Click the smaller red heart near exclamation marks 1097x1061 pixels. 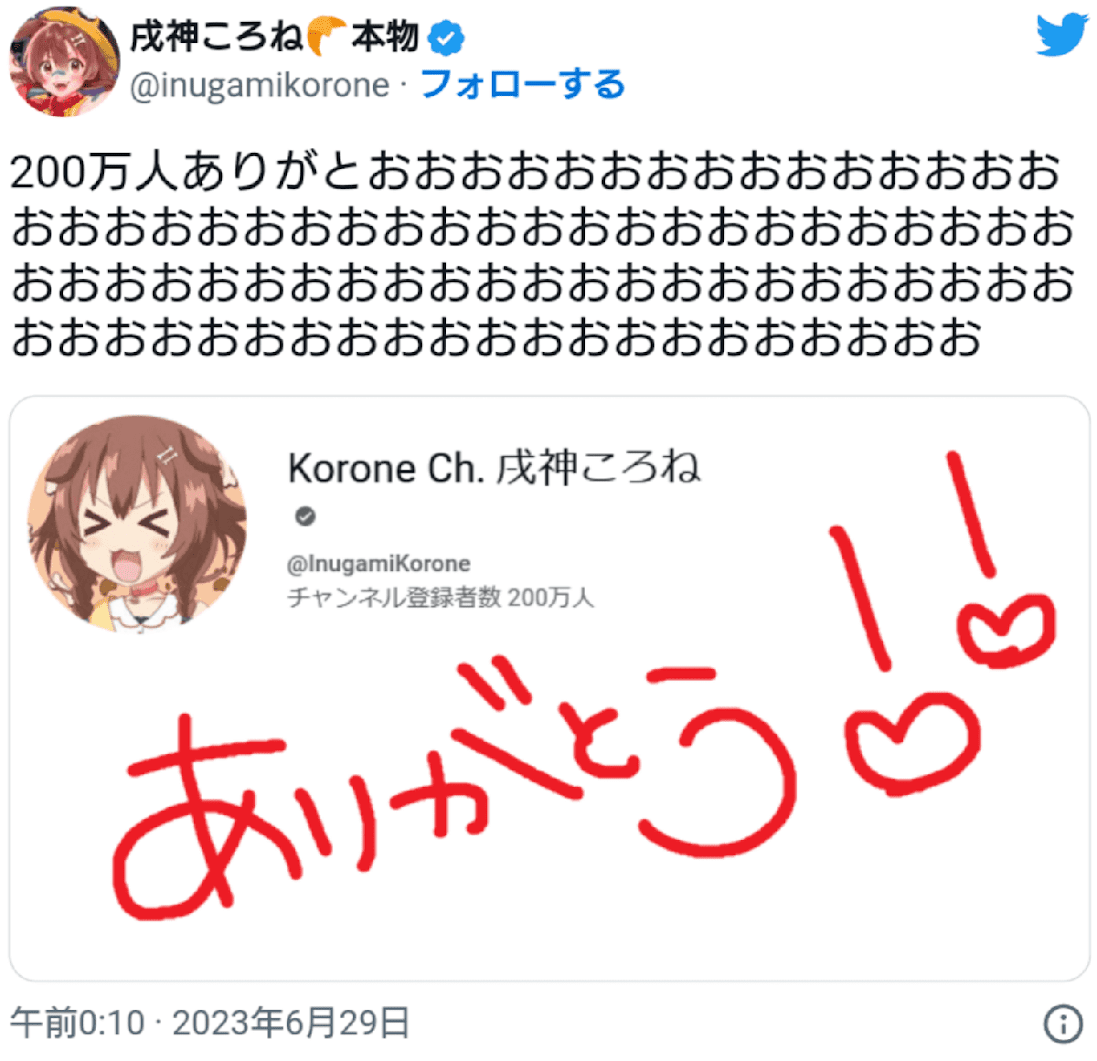(x=1005, y=629)
